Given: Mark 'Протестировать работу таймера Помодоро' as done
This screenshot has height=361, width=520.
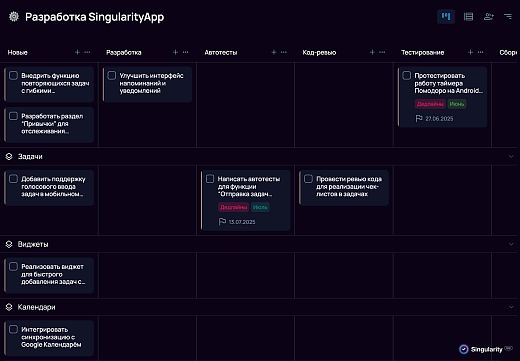Looking at the screenshot, I should [406, 75].
